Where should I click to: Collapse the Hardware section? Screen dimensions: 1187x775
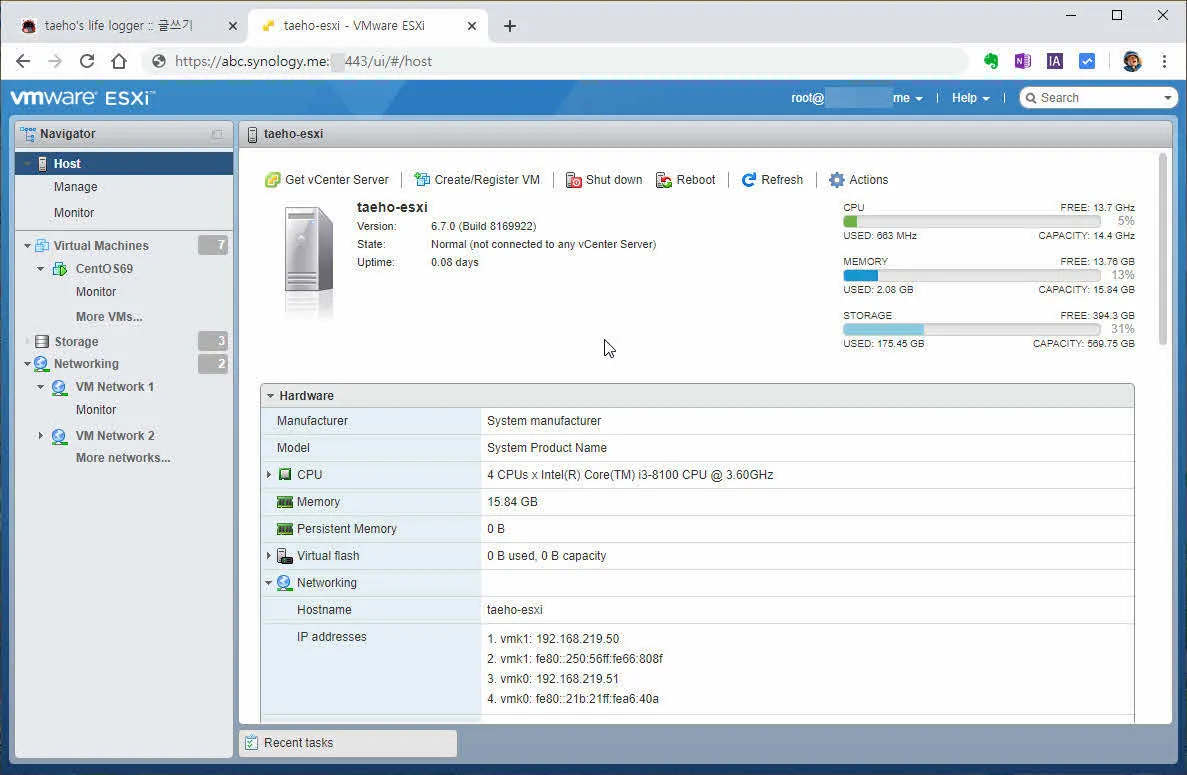pos(270,396)
